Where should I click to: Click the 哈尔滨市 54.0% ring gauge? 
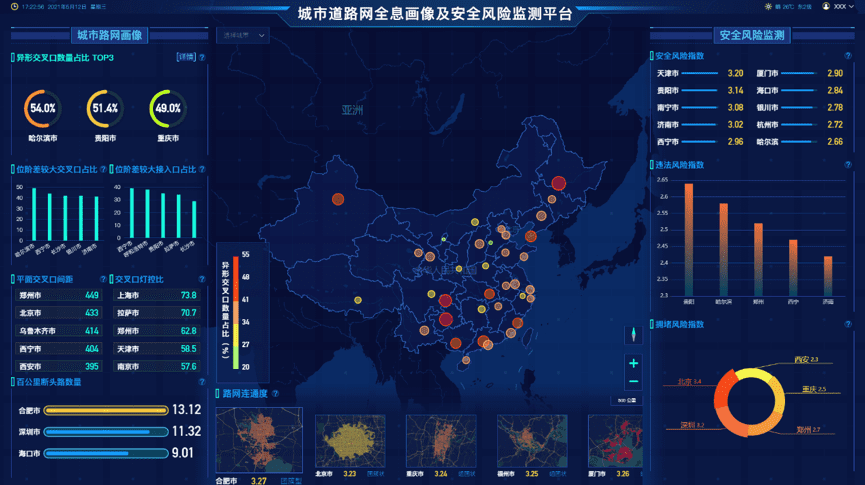[x=43, y=108]
